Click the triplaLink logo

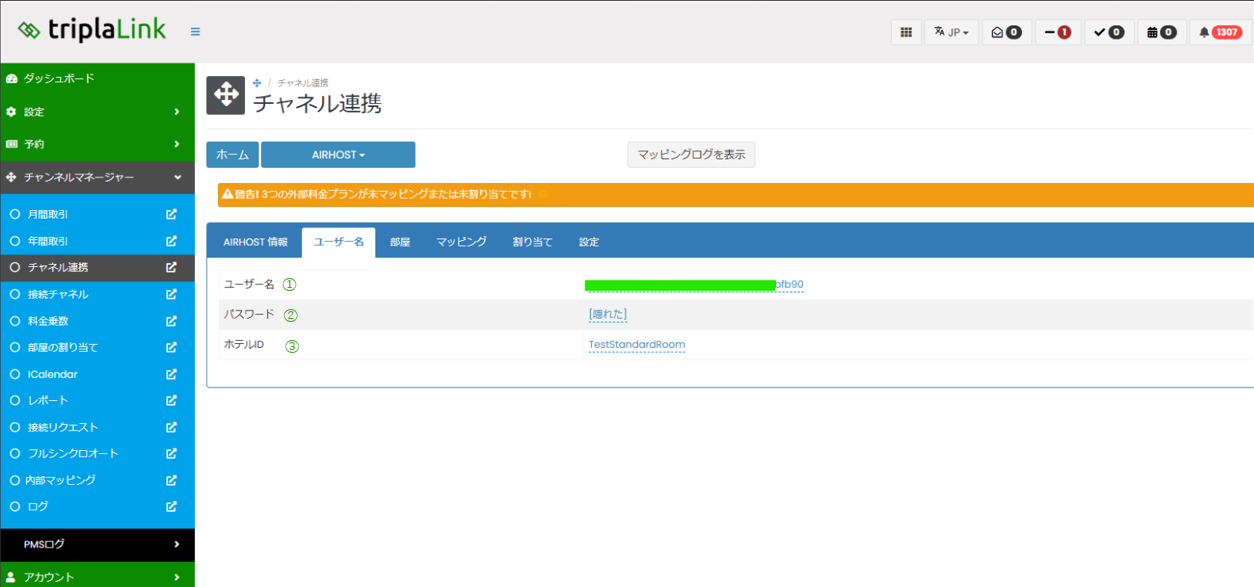coord(92,30)
